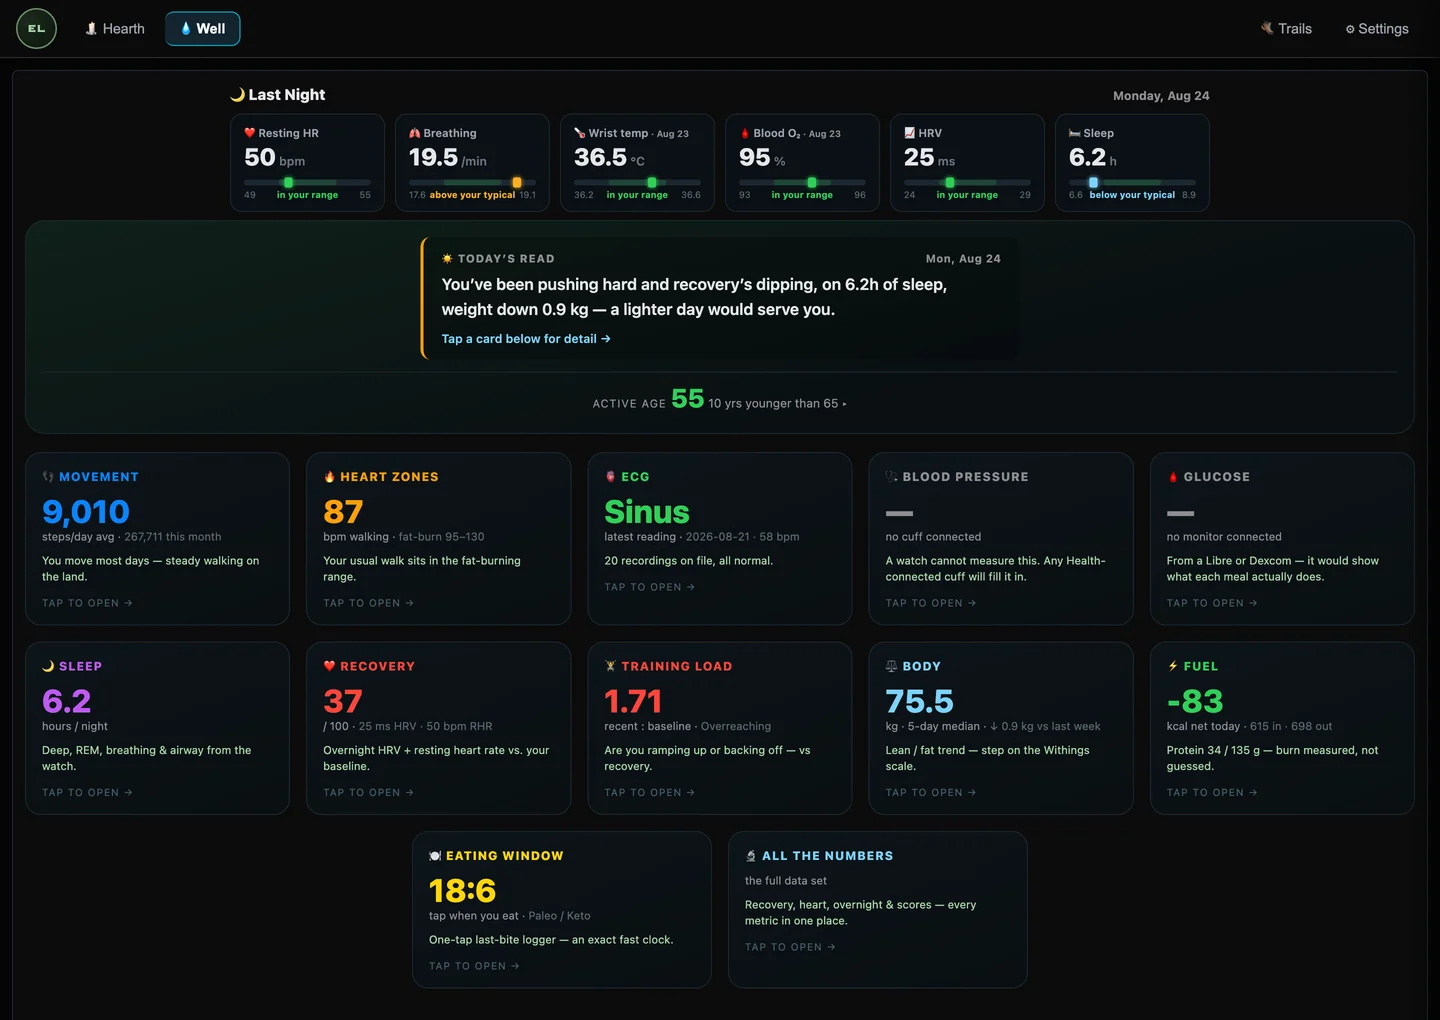Click the EL avatar logo

click(37, 28)
